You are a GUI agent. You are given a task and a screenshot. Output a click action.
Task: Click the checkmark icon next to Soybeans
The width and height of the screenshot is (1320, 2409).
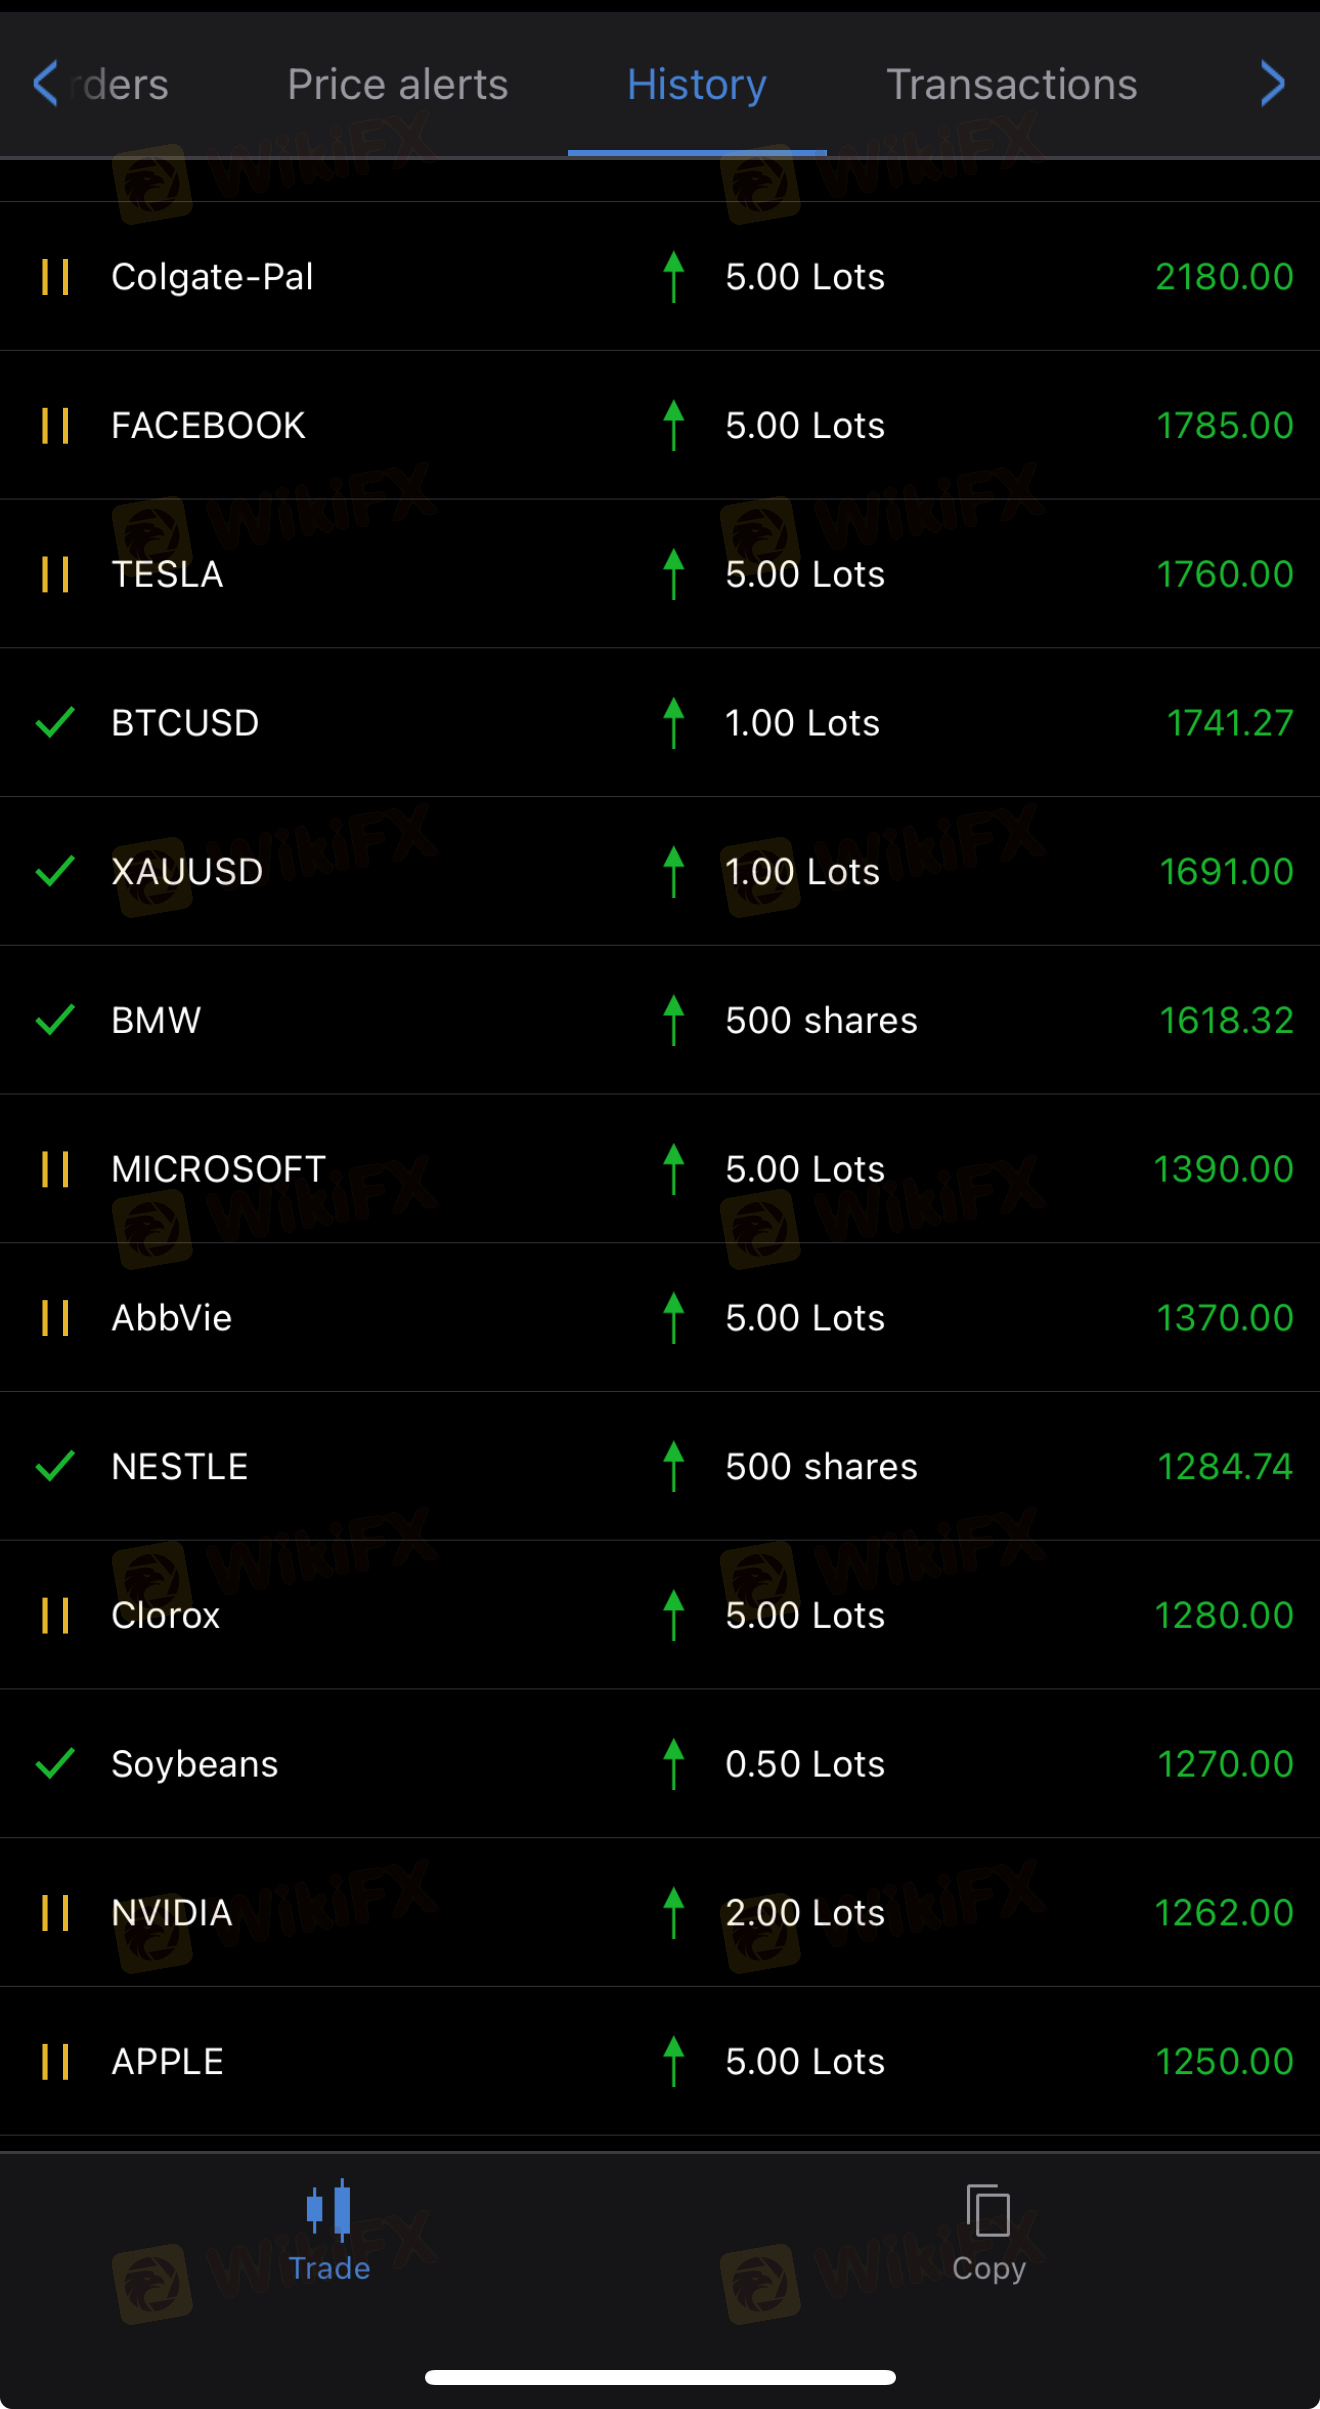[55, 1763]
